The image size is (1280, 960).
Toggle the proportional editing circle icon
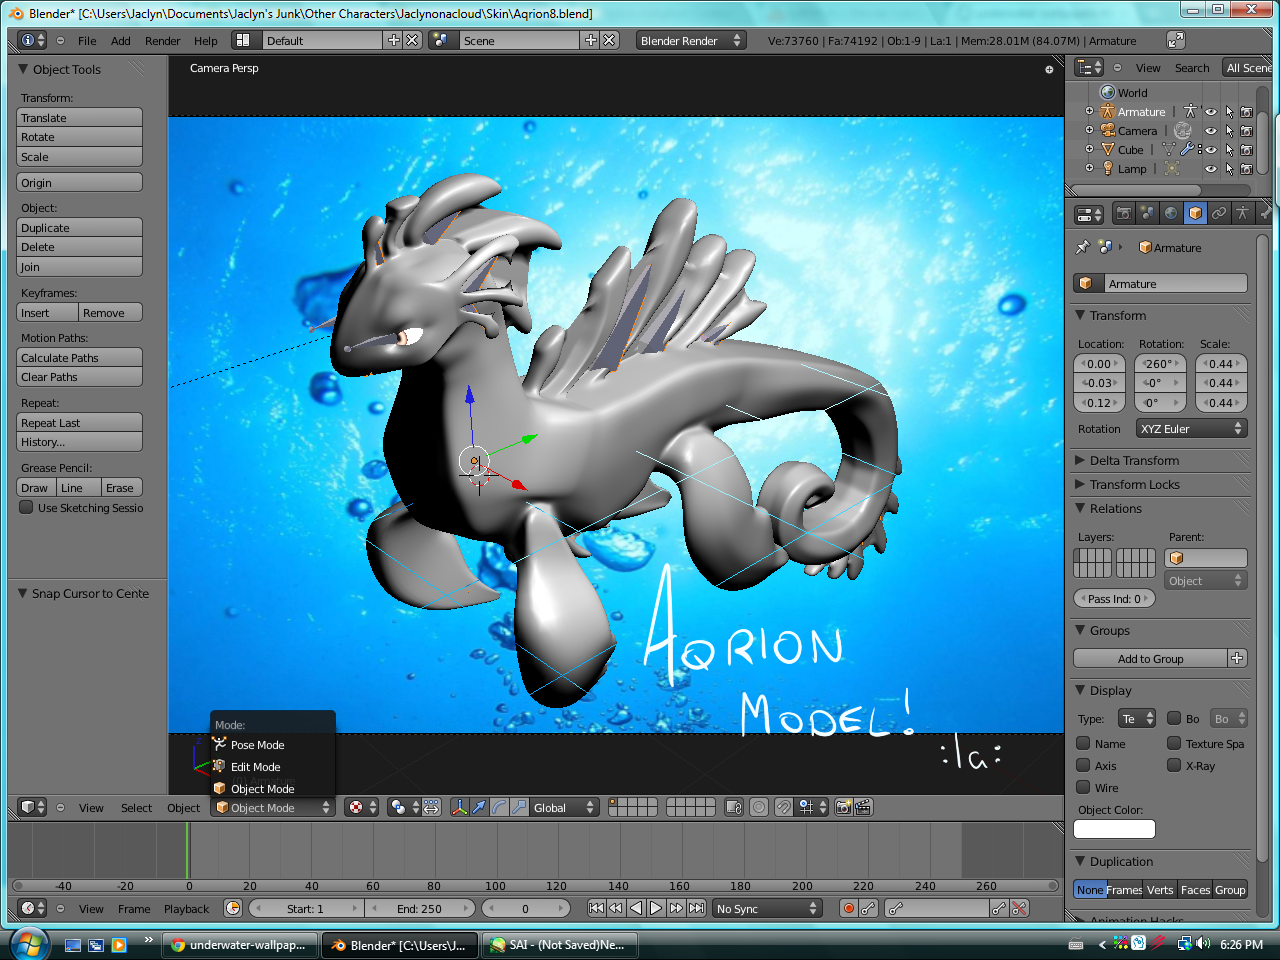(759, 807)
